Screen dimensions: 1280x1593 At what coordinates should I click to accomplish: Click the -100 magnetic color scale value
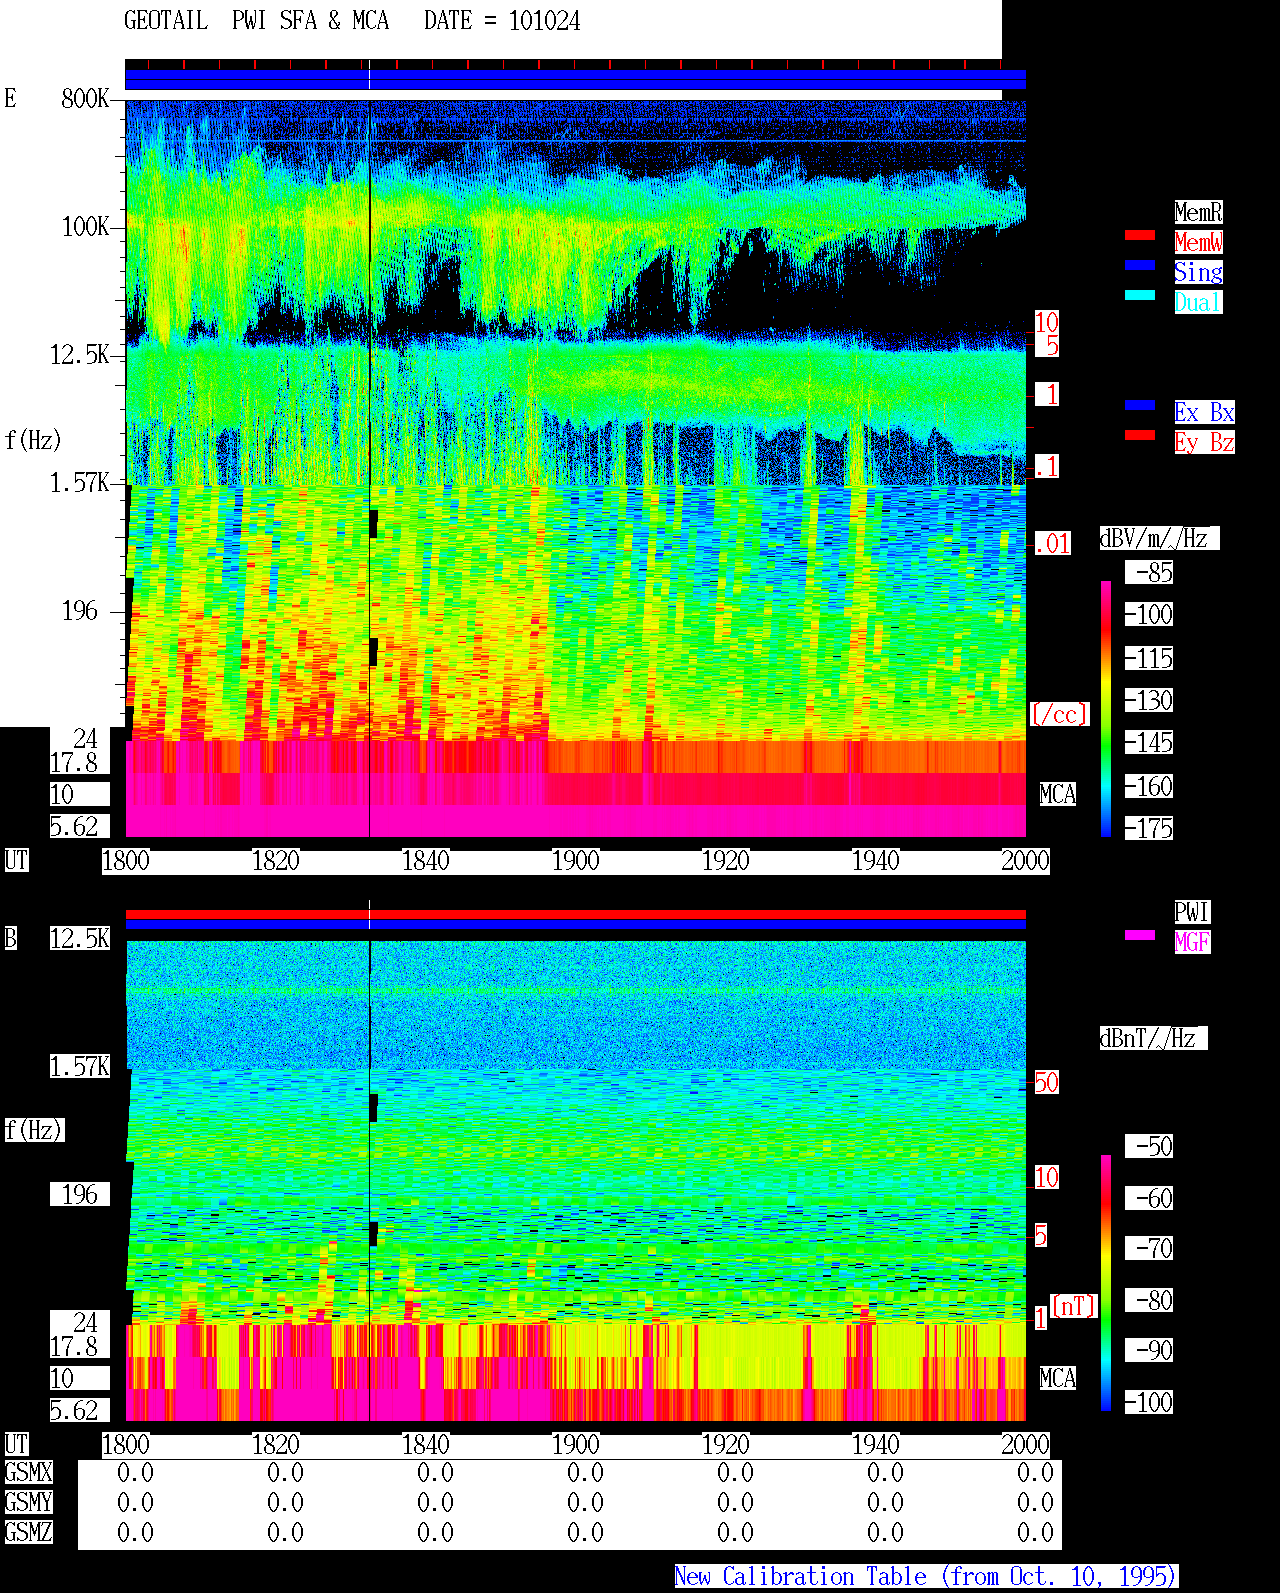point(1150,1402)
